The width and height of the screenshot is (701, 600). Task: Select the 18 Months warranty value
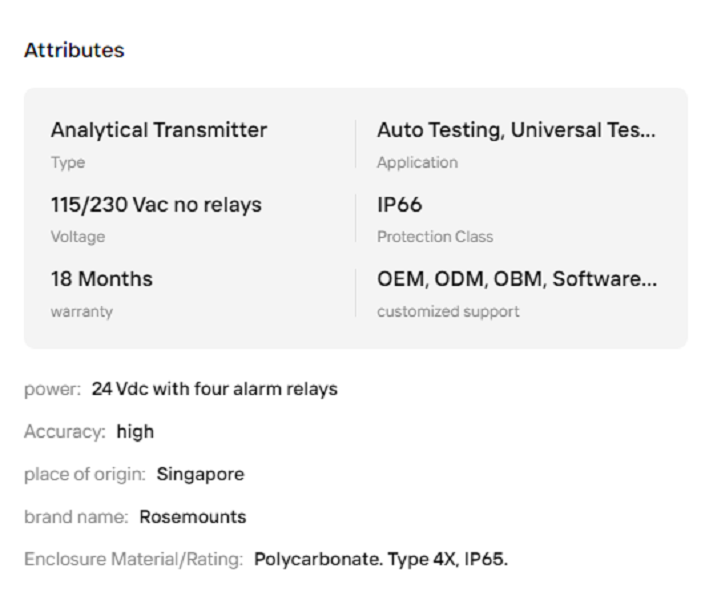pos(102,279)
